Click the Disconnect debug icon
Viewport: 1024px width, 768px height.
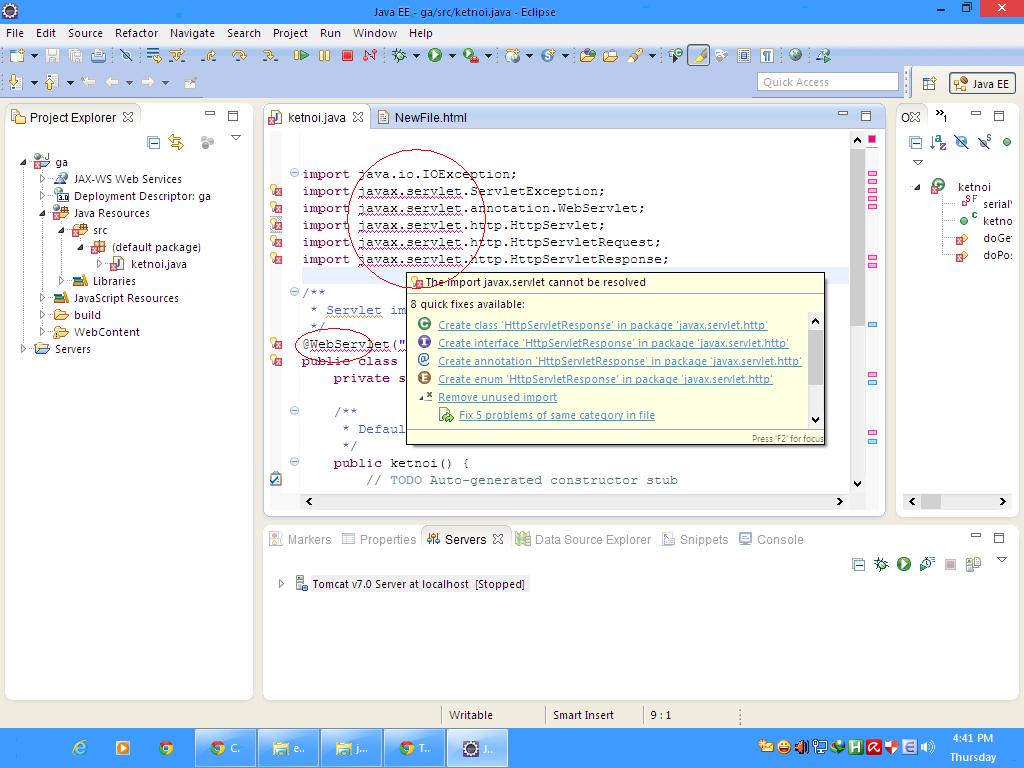(x=370, y=56)
